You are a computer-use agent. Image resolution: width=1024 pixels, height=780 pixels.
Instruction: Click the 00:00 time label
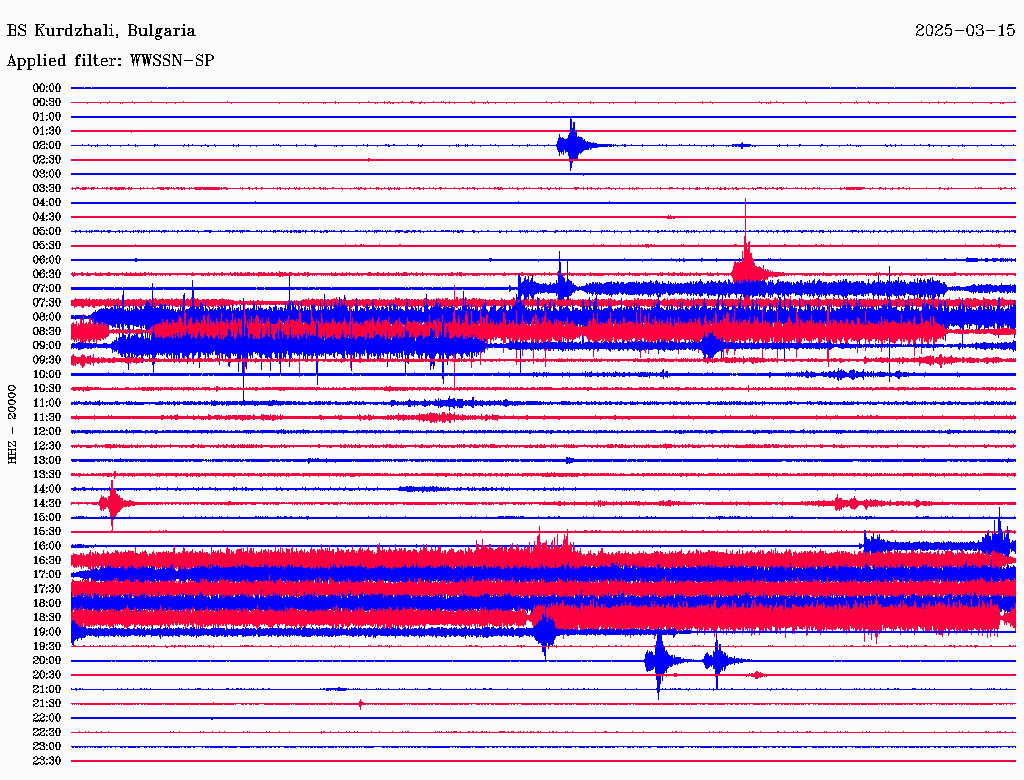47,88
